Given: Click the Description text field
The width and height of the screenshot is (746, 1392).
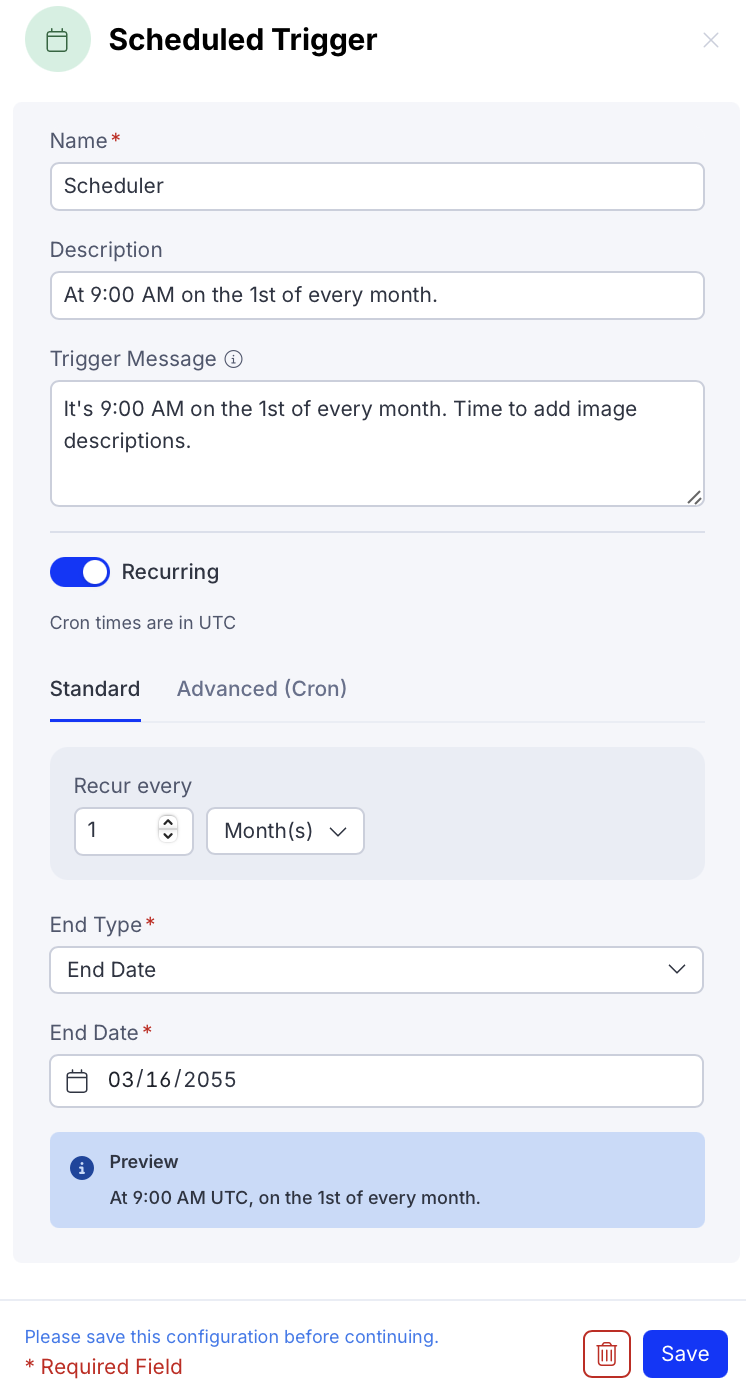Looking at the screenshot, I should click(377, 295).
